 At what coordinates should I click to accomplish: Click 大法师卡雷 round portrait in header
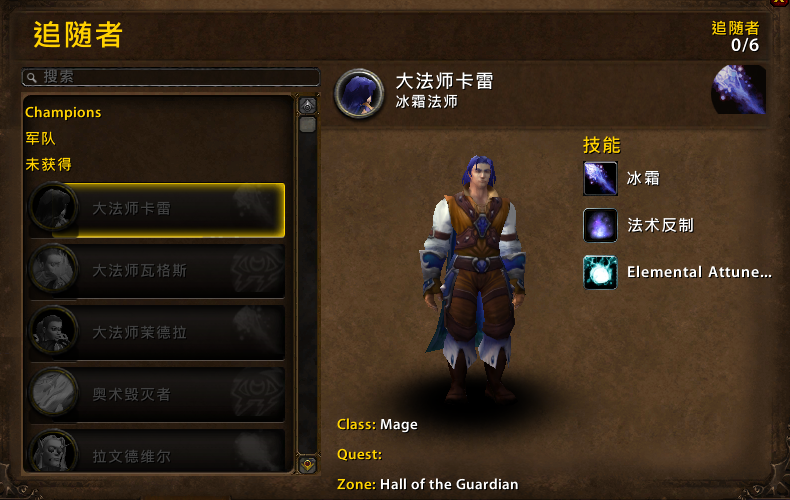[359, 94]
